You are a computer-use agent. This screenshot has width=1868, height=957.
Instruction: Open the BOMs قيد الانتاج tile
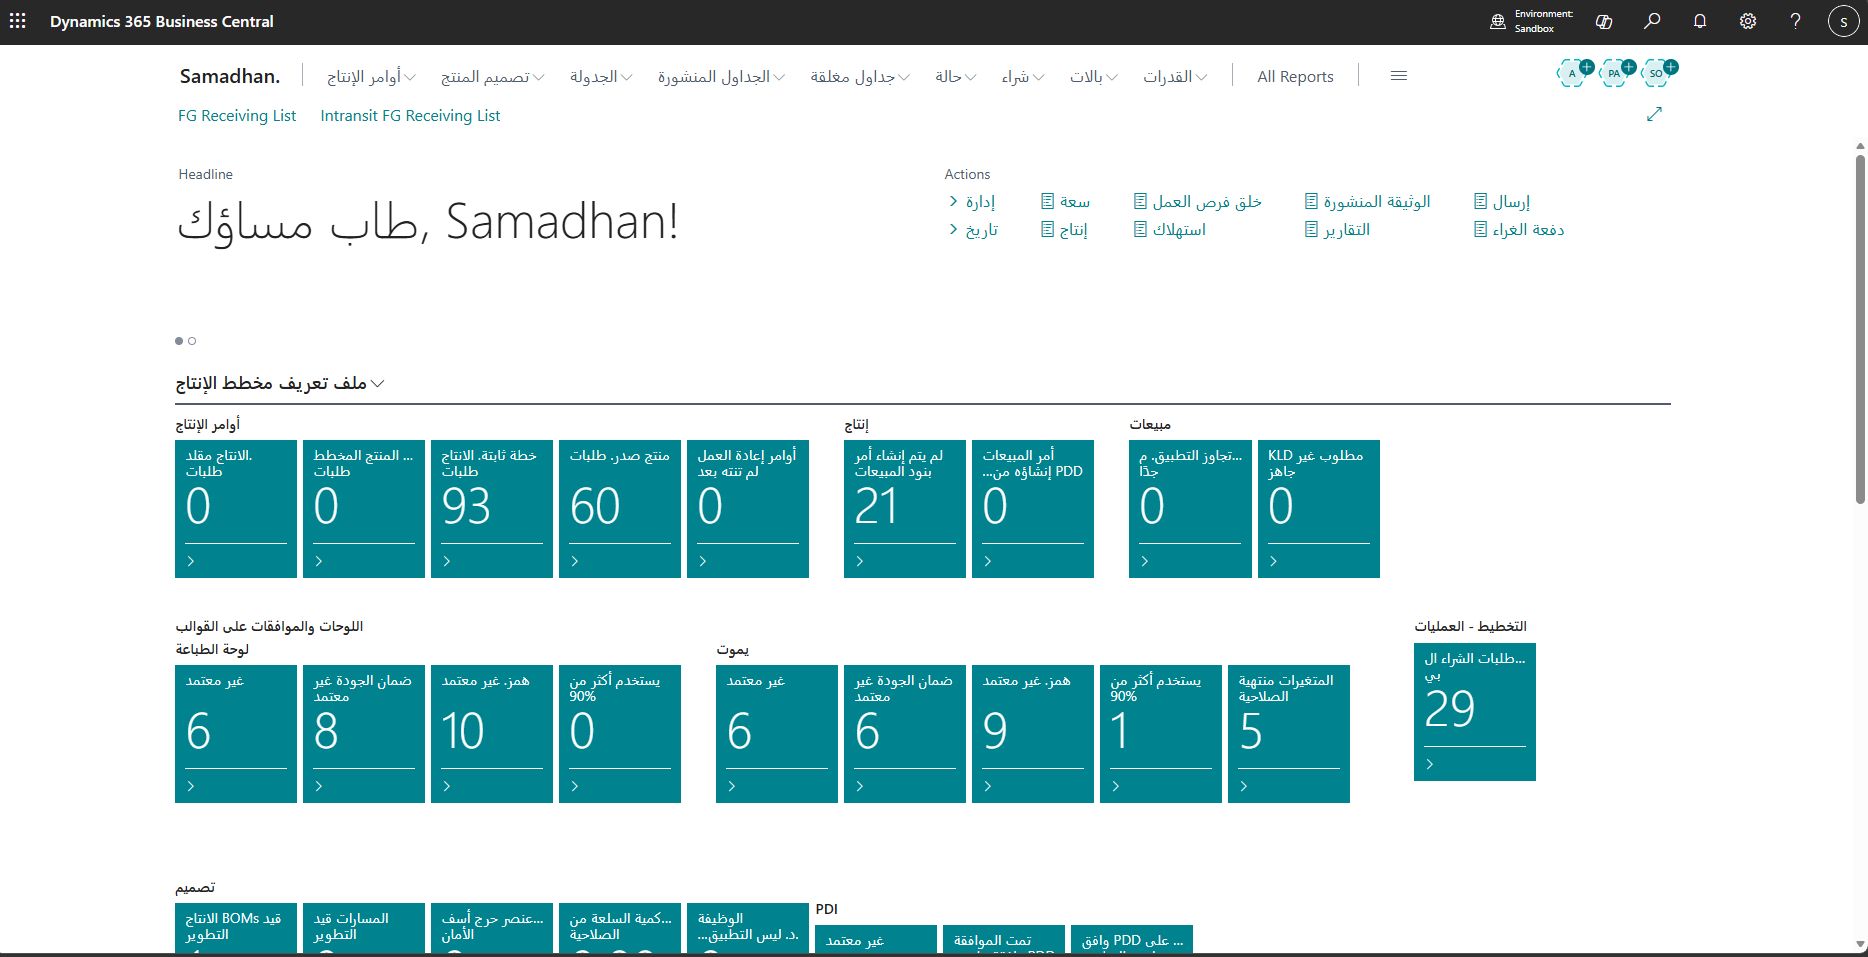click(x=236, y=927)
